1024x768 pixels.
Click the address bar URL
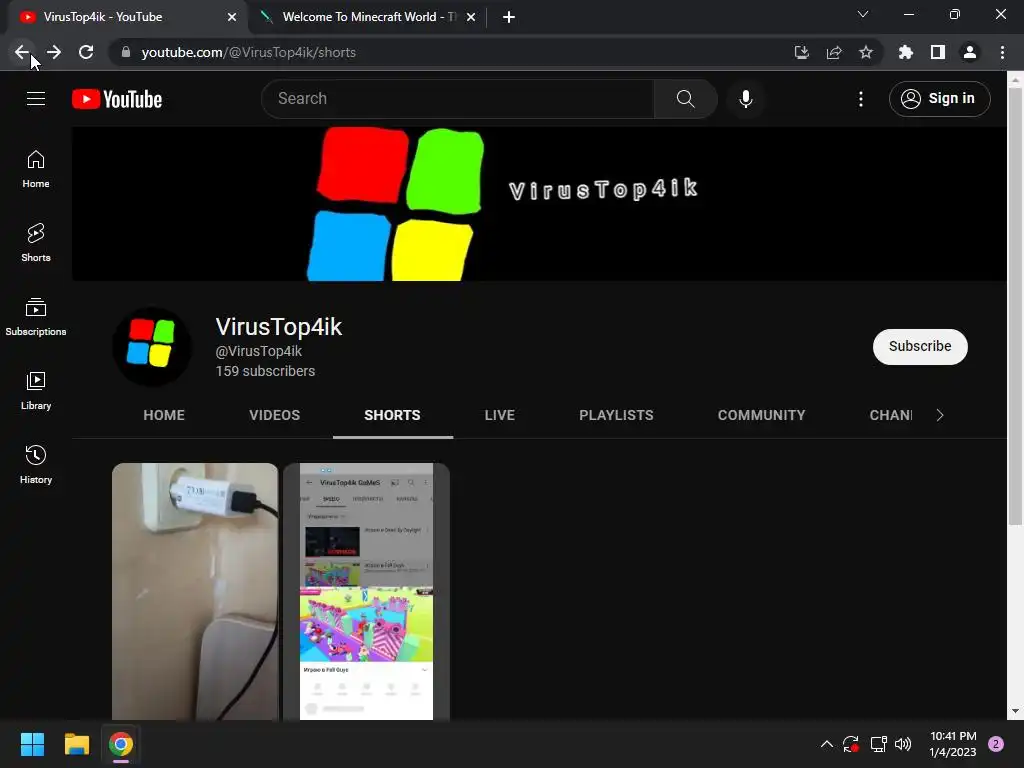pos(248,52)
